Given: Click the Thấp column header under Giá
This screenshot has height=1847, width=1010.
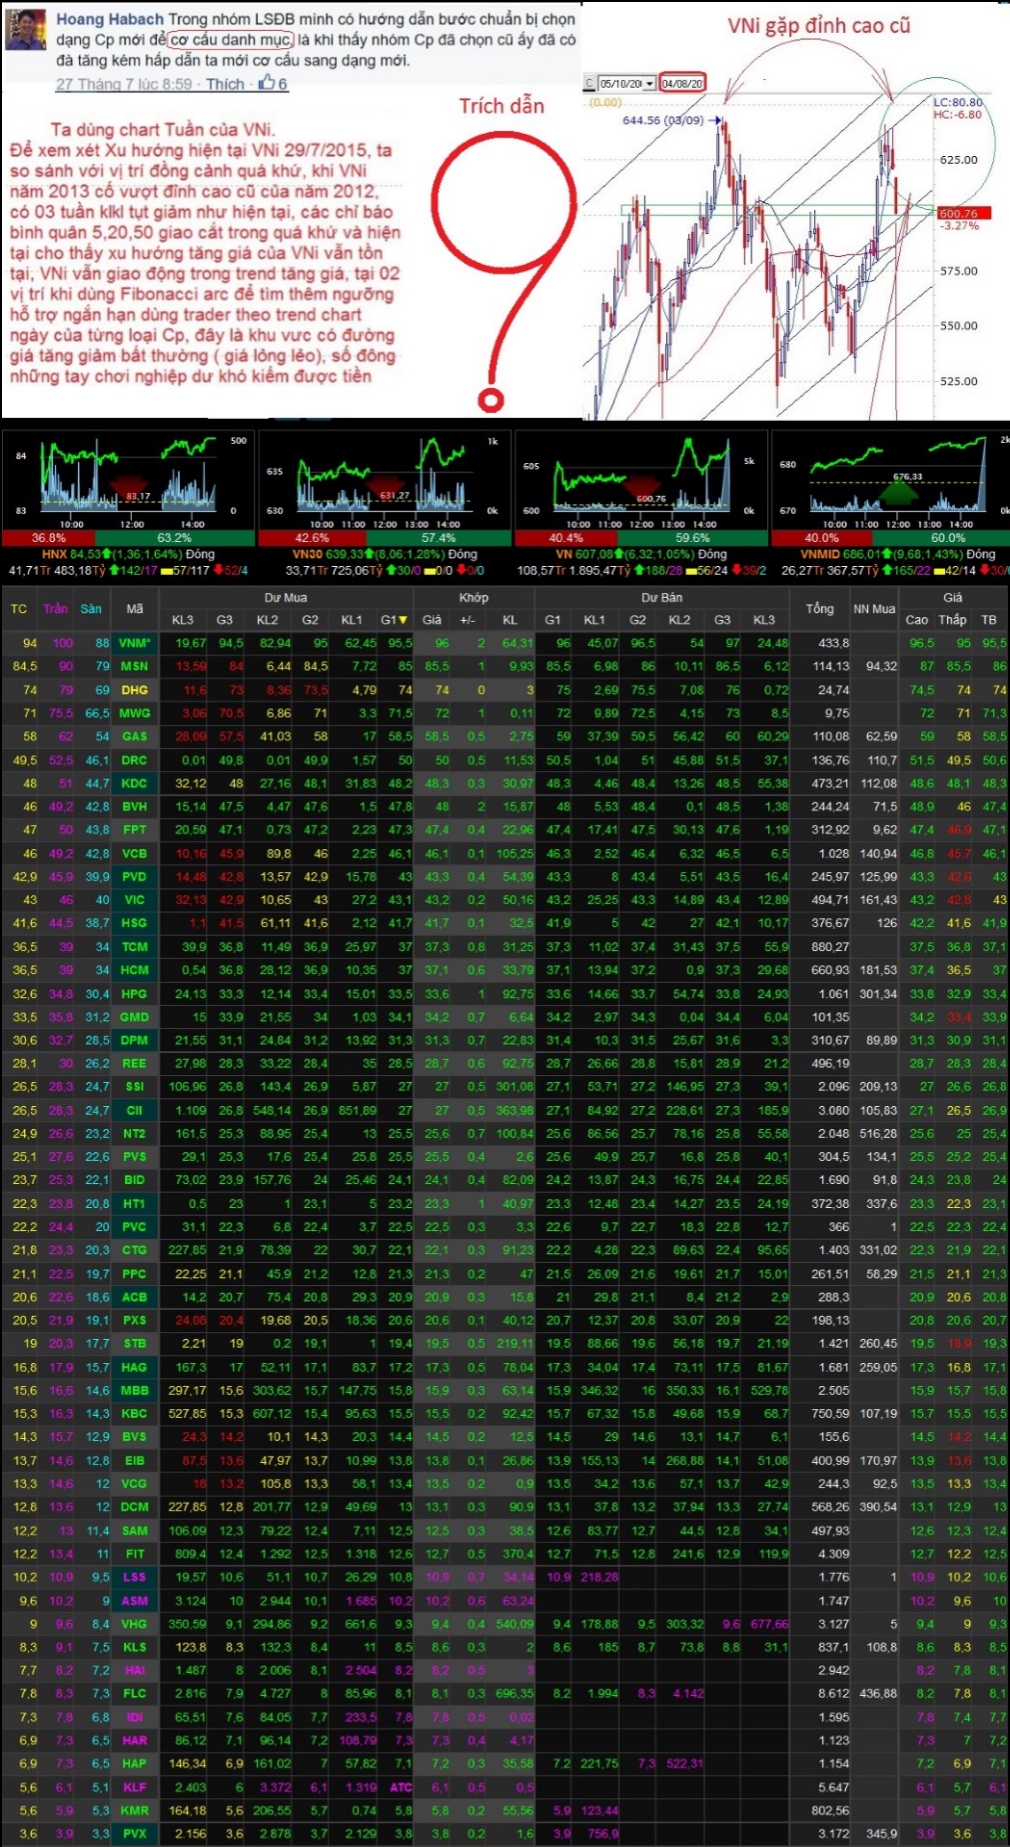Looking at the screenshot, I should [x=953, y=620].
